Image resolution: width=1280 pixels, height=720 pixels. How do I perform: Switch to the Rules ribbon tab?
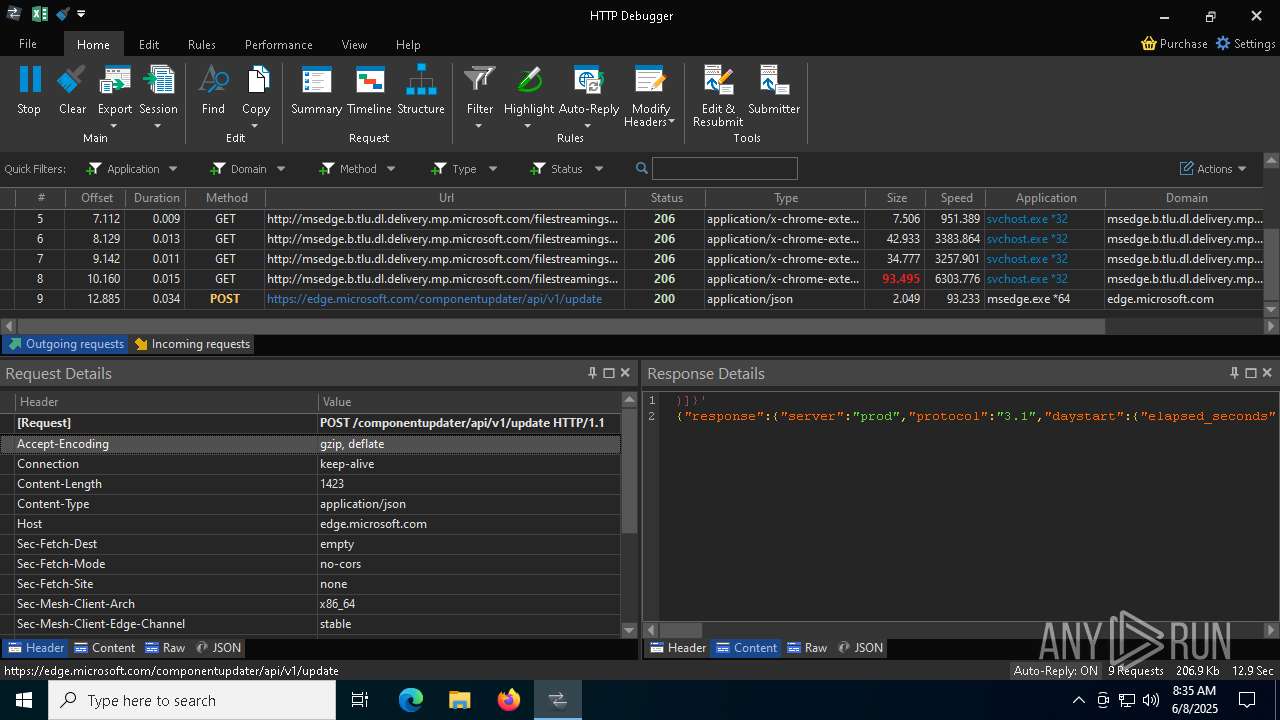(202, 44)
